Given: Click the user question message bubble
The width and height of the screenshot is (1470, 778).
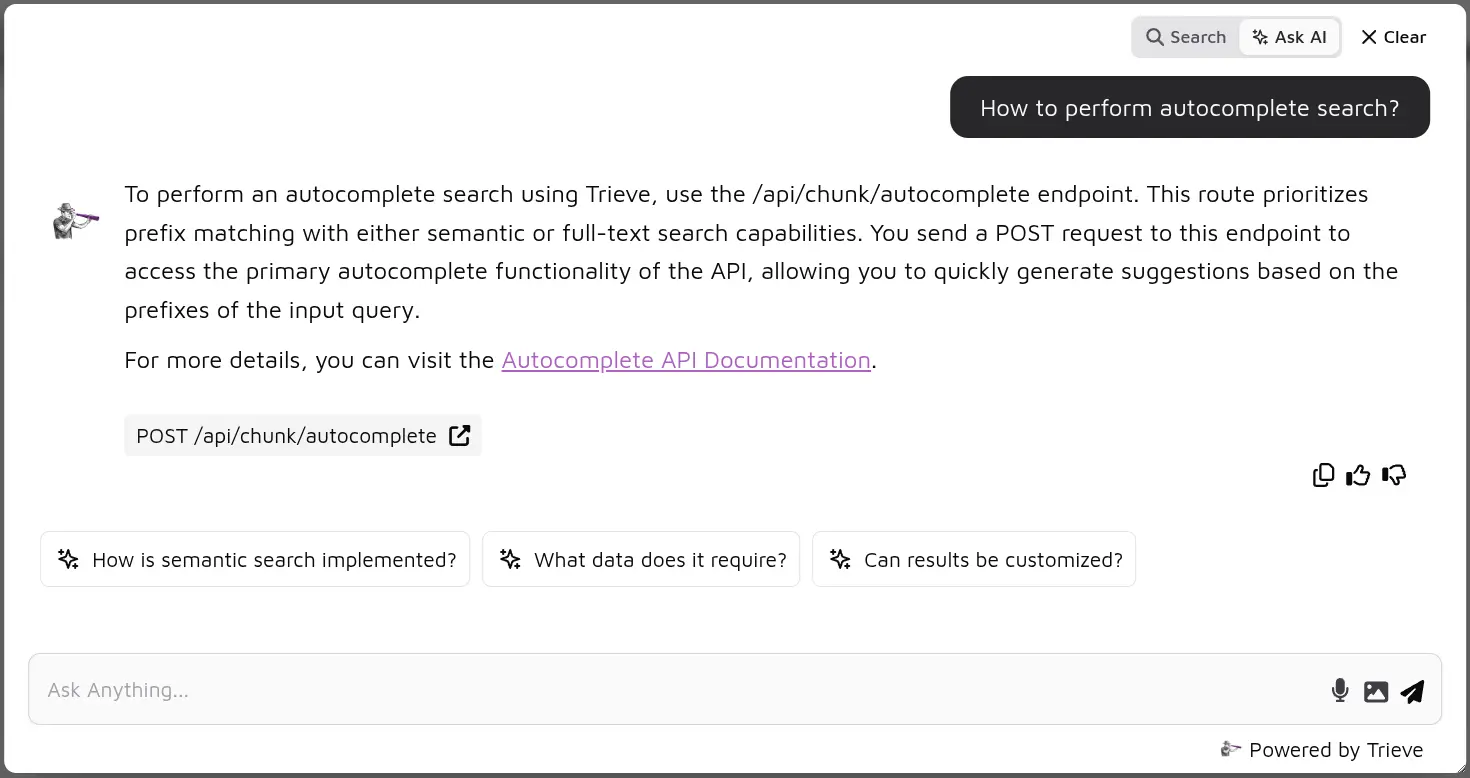Looking at the screenshot, I should pos(1189,108).
